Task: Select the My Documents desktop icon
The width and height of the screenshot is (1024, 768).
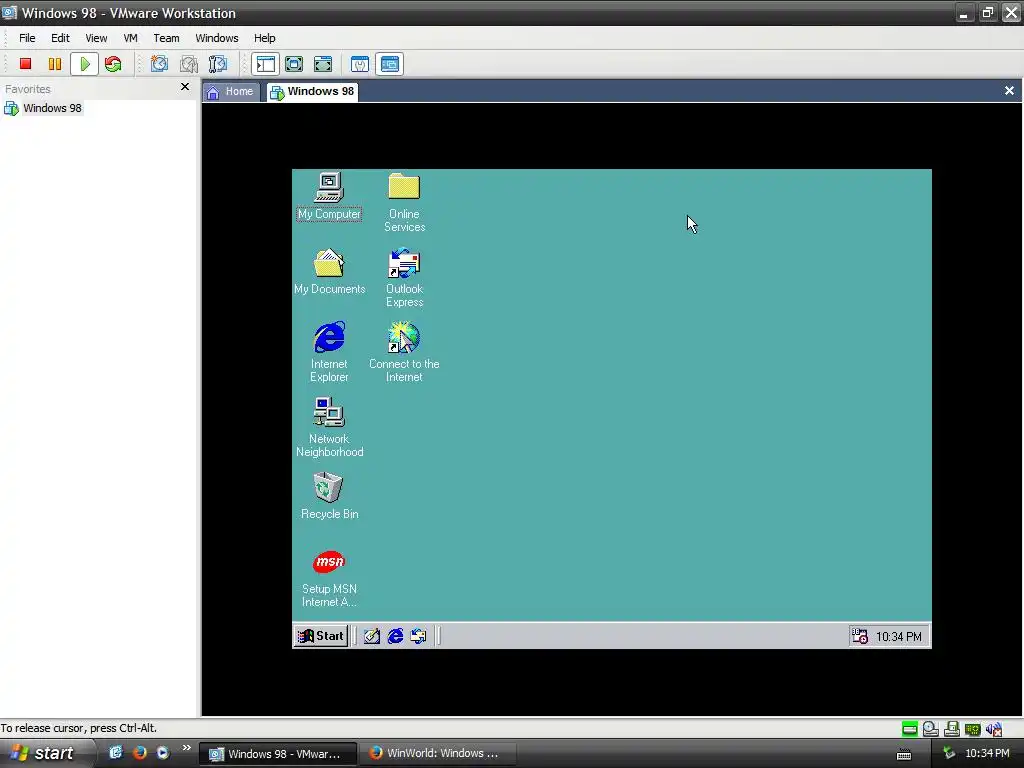Action: (x=329, y=271)
